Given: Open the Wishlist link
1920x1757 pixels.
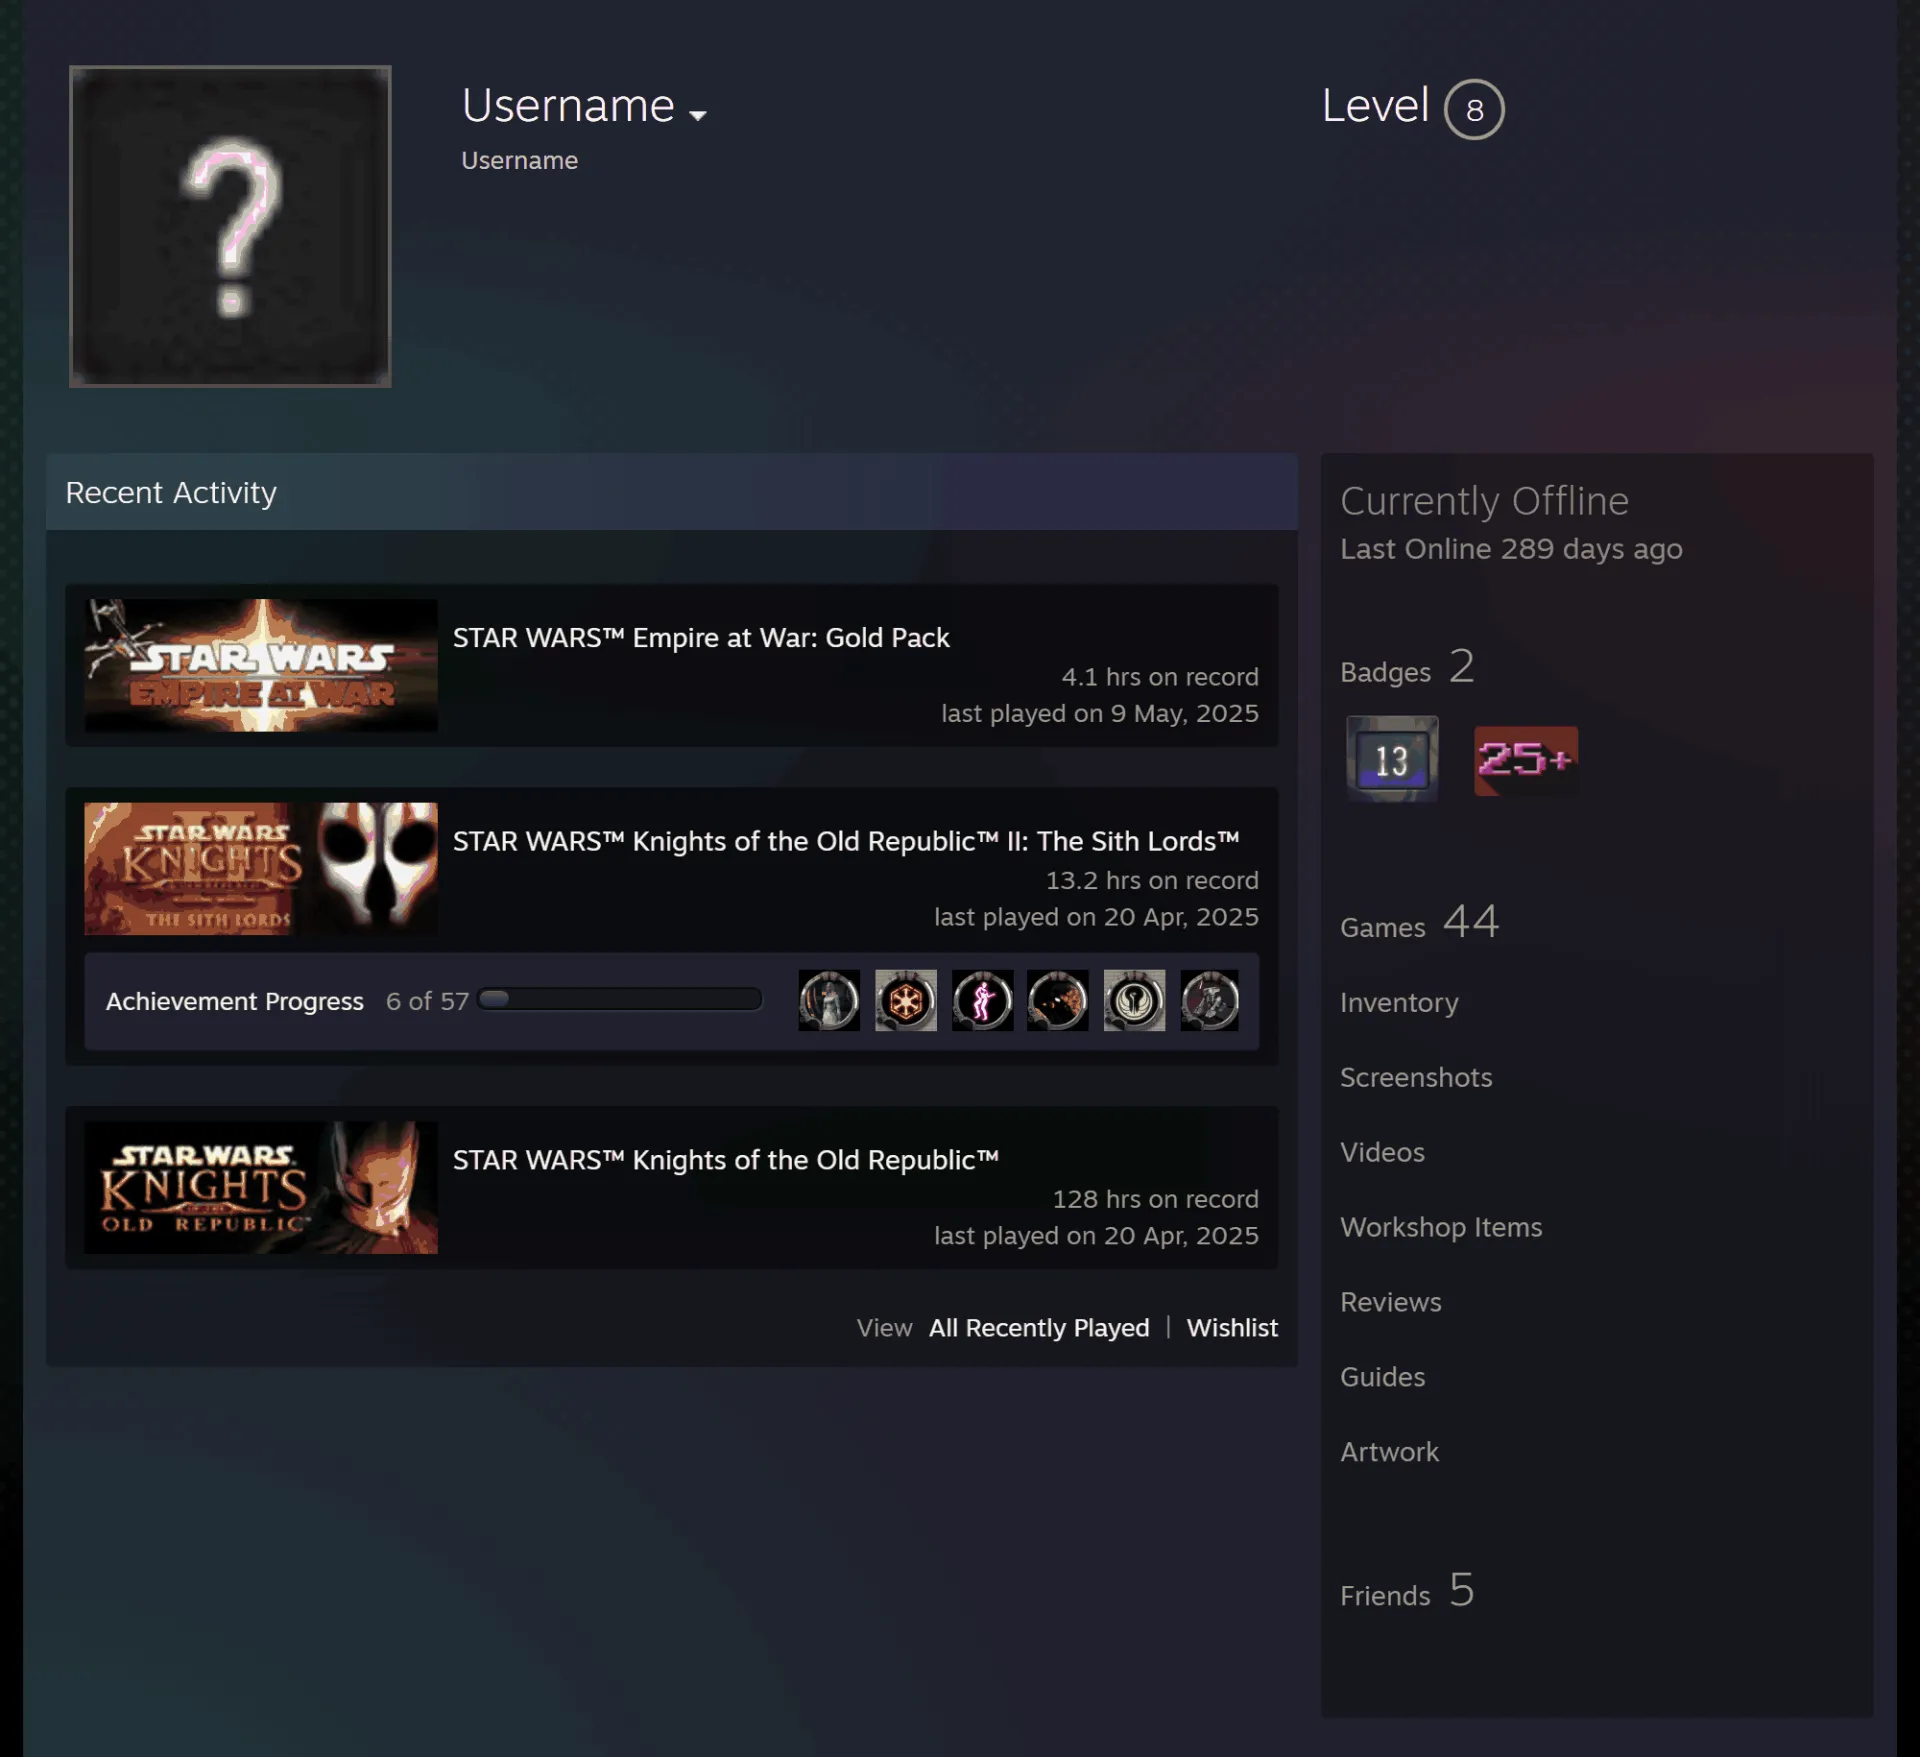Looking at the screenshot, I should pos(1232,1328).
